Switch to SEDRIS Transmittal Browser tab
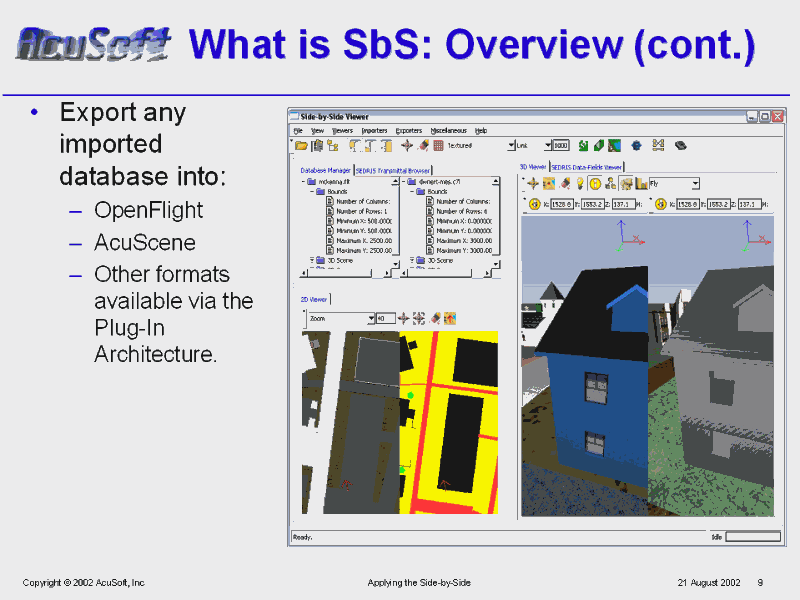 click(x=392, y=170)
